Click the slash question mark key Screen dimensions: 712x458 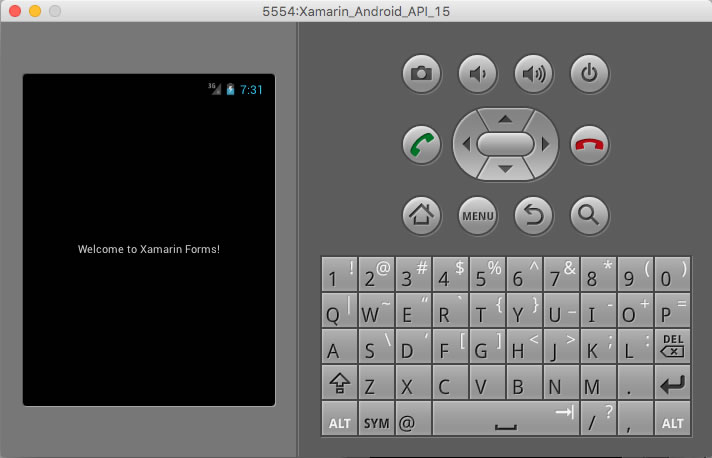598,419
